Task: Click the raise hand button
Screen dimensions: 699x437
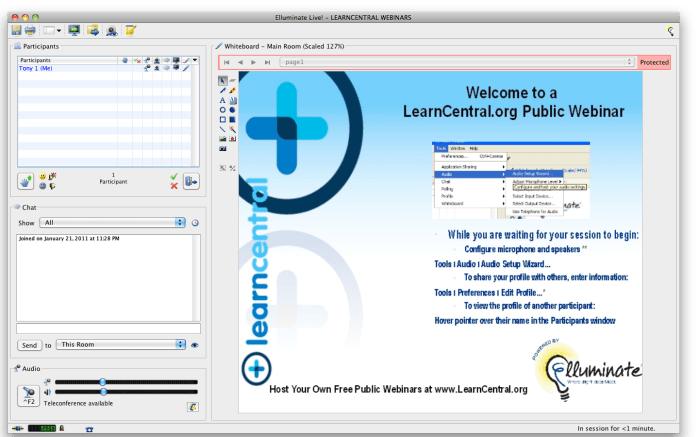Action: (25, 181)
